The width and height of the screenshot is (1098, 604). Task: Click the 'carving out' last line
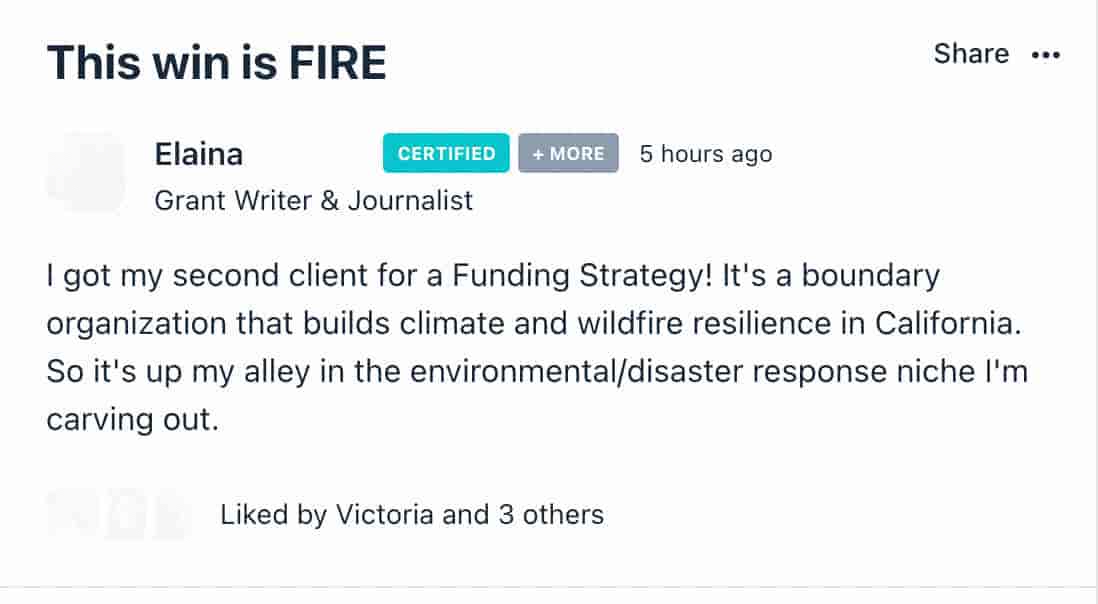[133, 419]
